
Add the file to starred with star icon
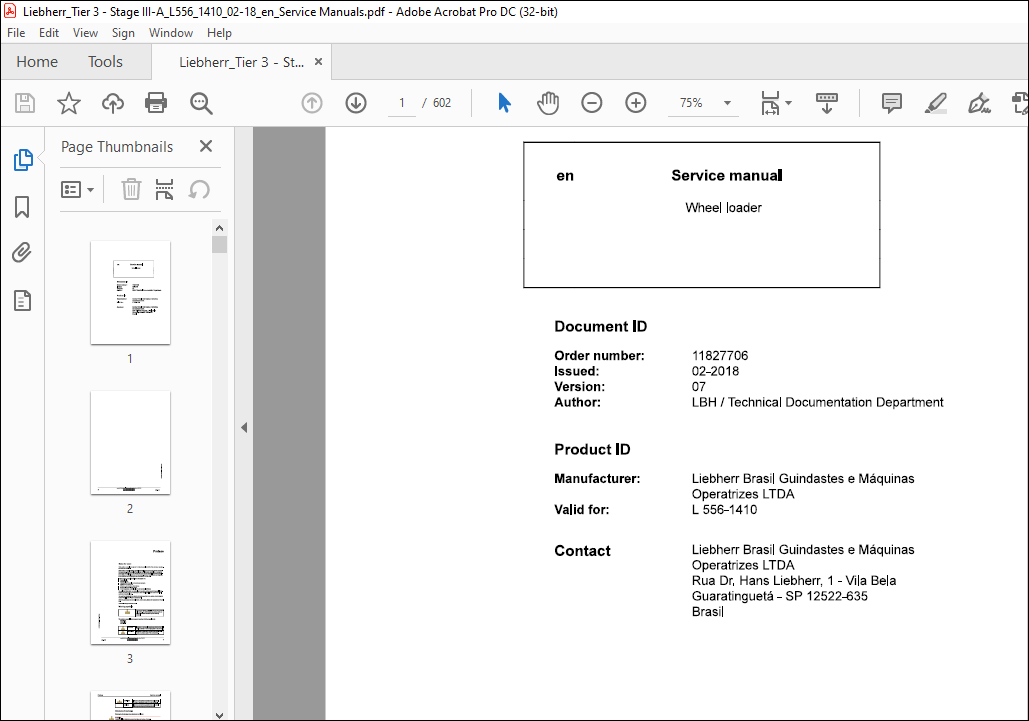(x=68, y=103)
